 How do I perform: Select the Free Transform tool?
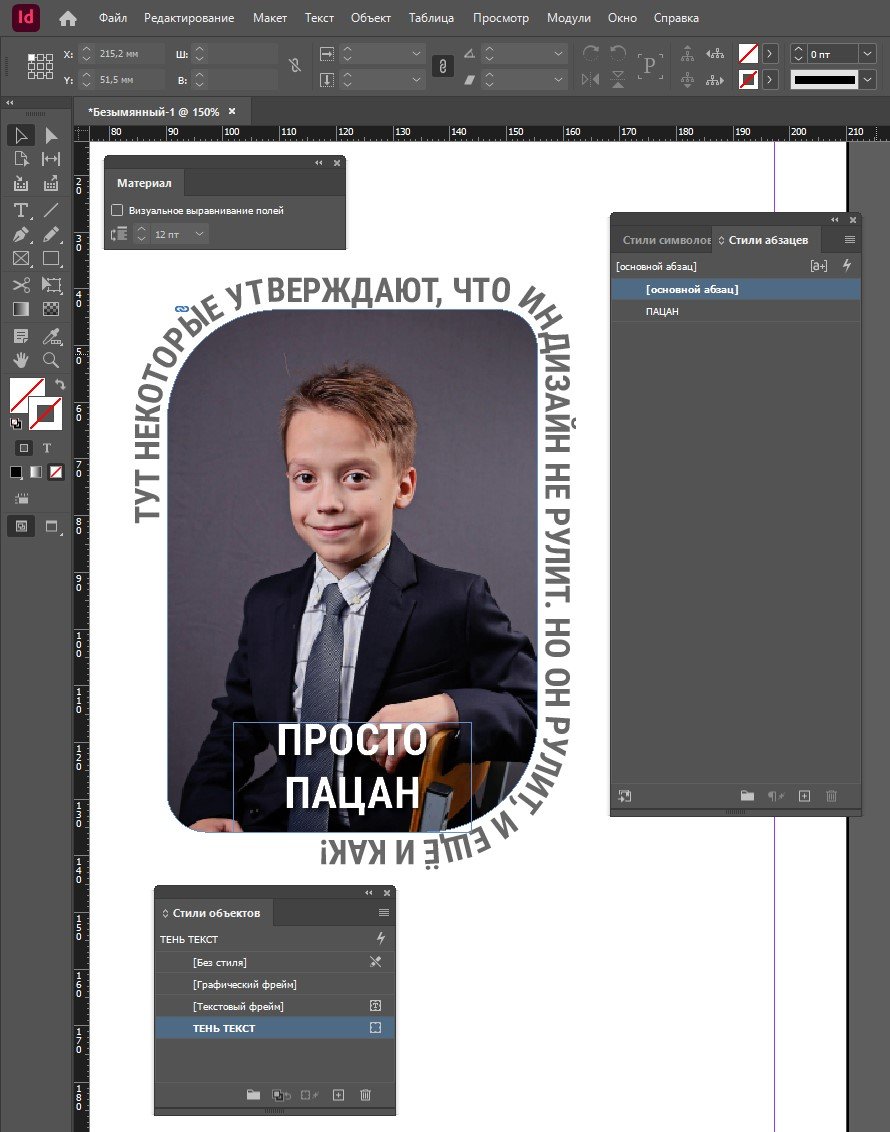point(51,284)
